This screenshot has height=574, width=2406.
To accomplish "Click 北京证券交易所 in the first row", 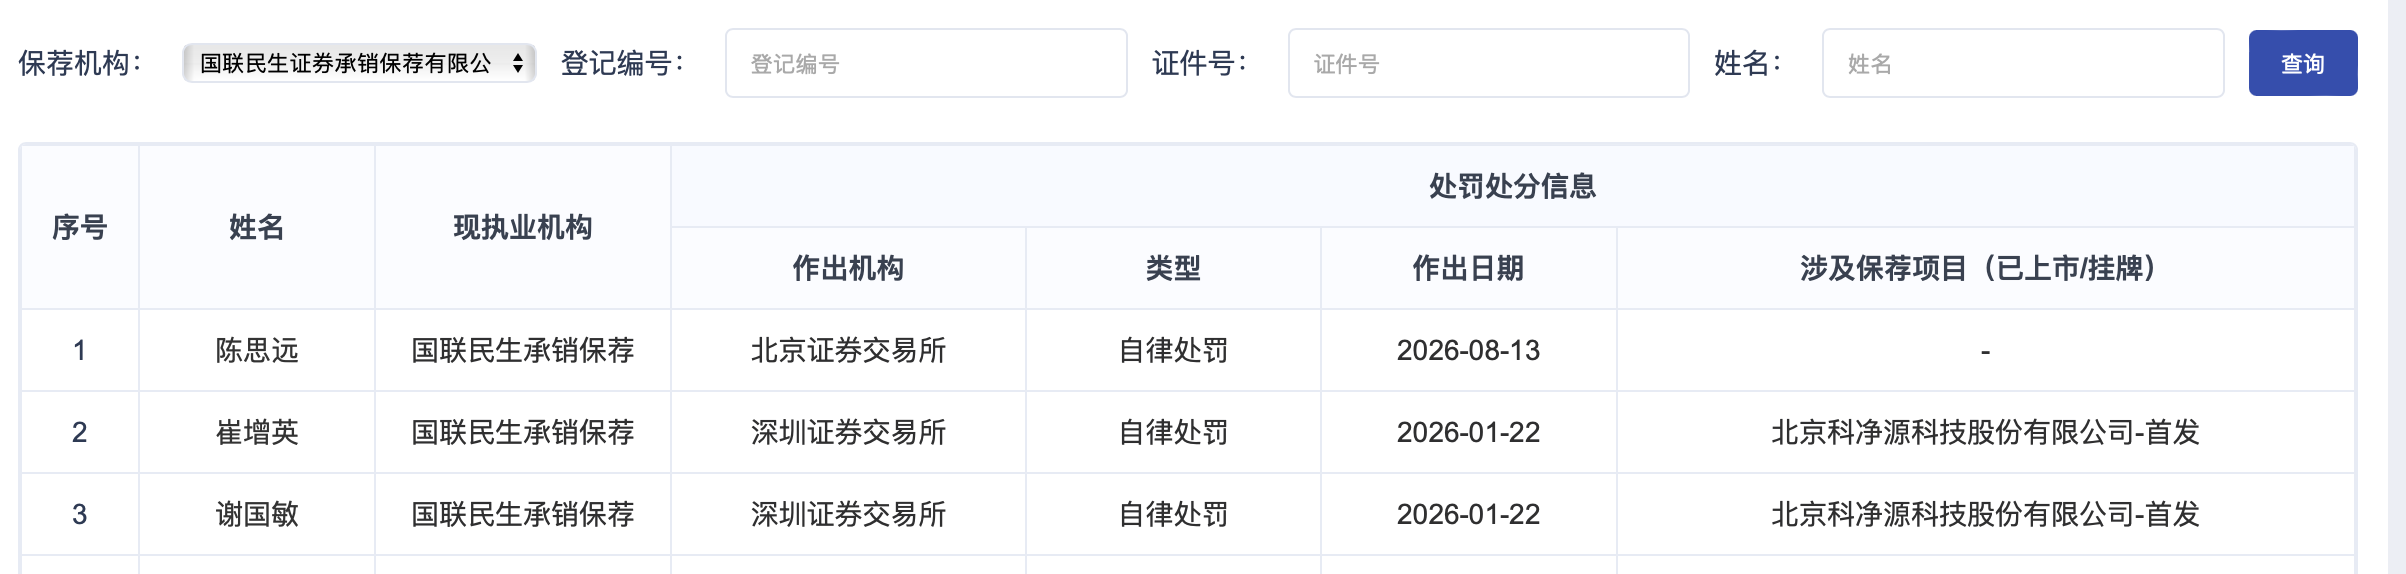I will (848, 350).
